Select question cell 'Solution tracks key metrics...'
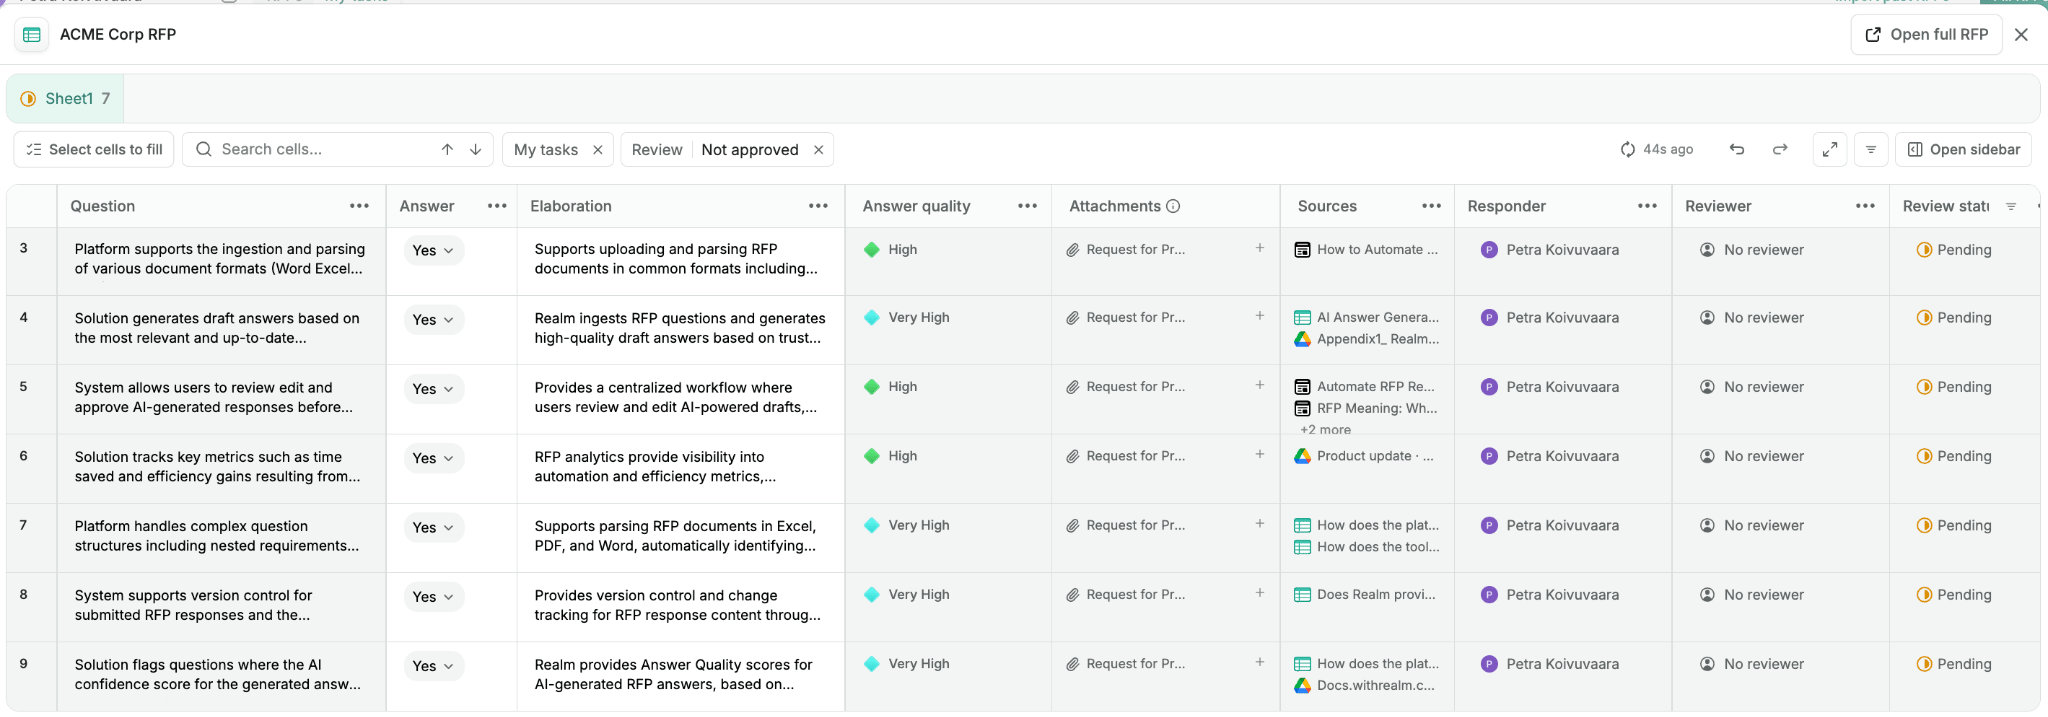Image resolution: width=2048 pixels, height=717 pixels. [221, 468]
